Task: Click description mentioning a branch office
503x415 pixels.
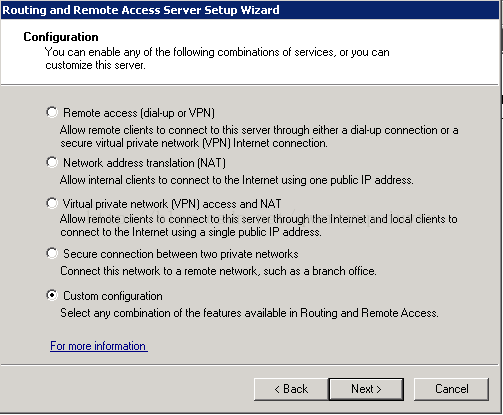Action: 218,271
